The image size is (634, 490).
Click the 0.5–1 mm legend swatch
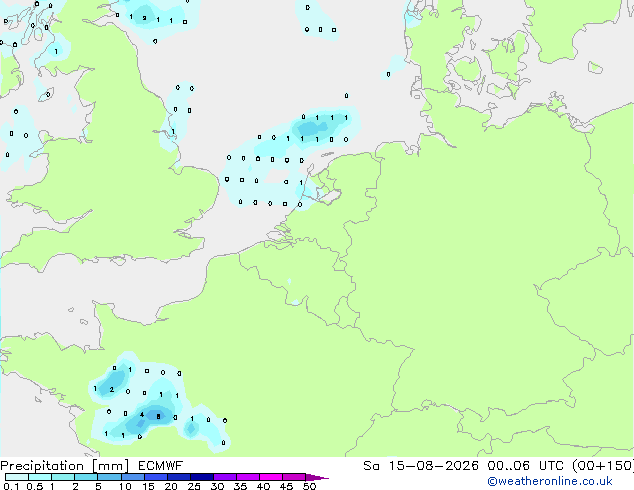tap(40, 477)
